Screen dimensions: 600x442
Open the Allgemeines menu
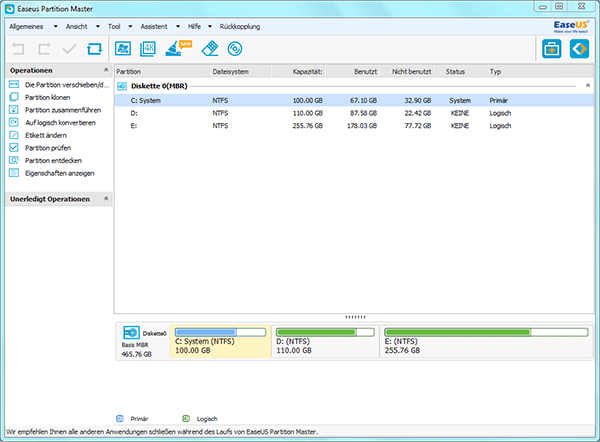(26, 26)
